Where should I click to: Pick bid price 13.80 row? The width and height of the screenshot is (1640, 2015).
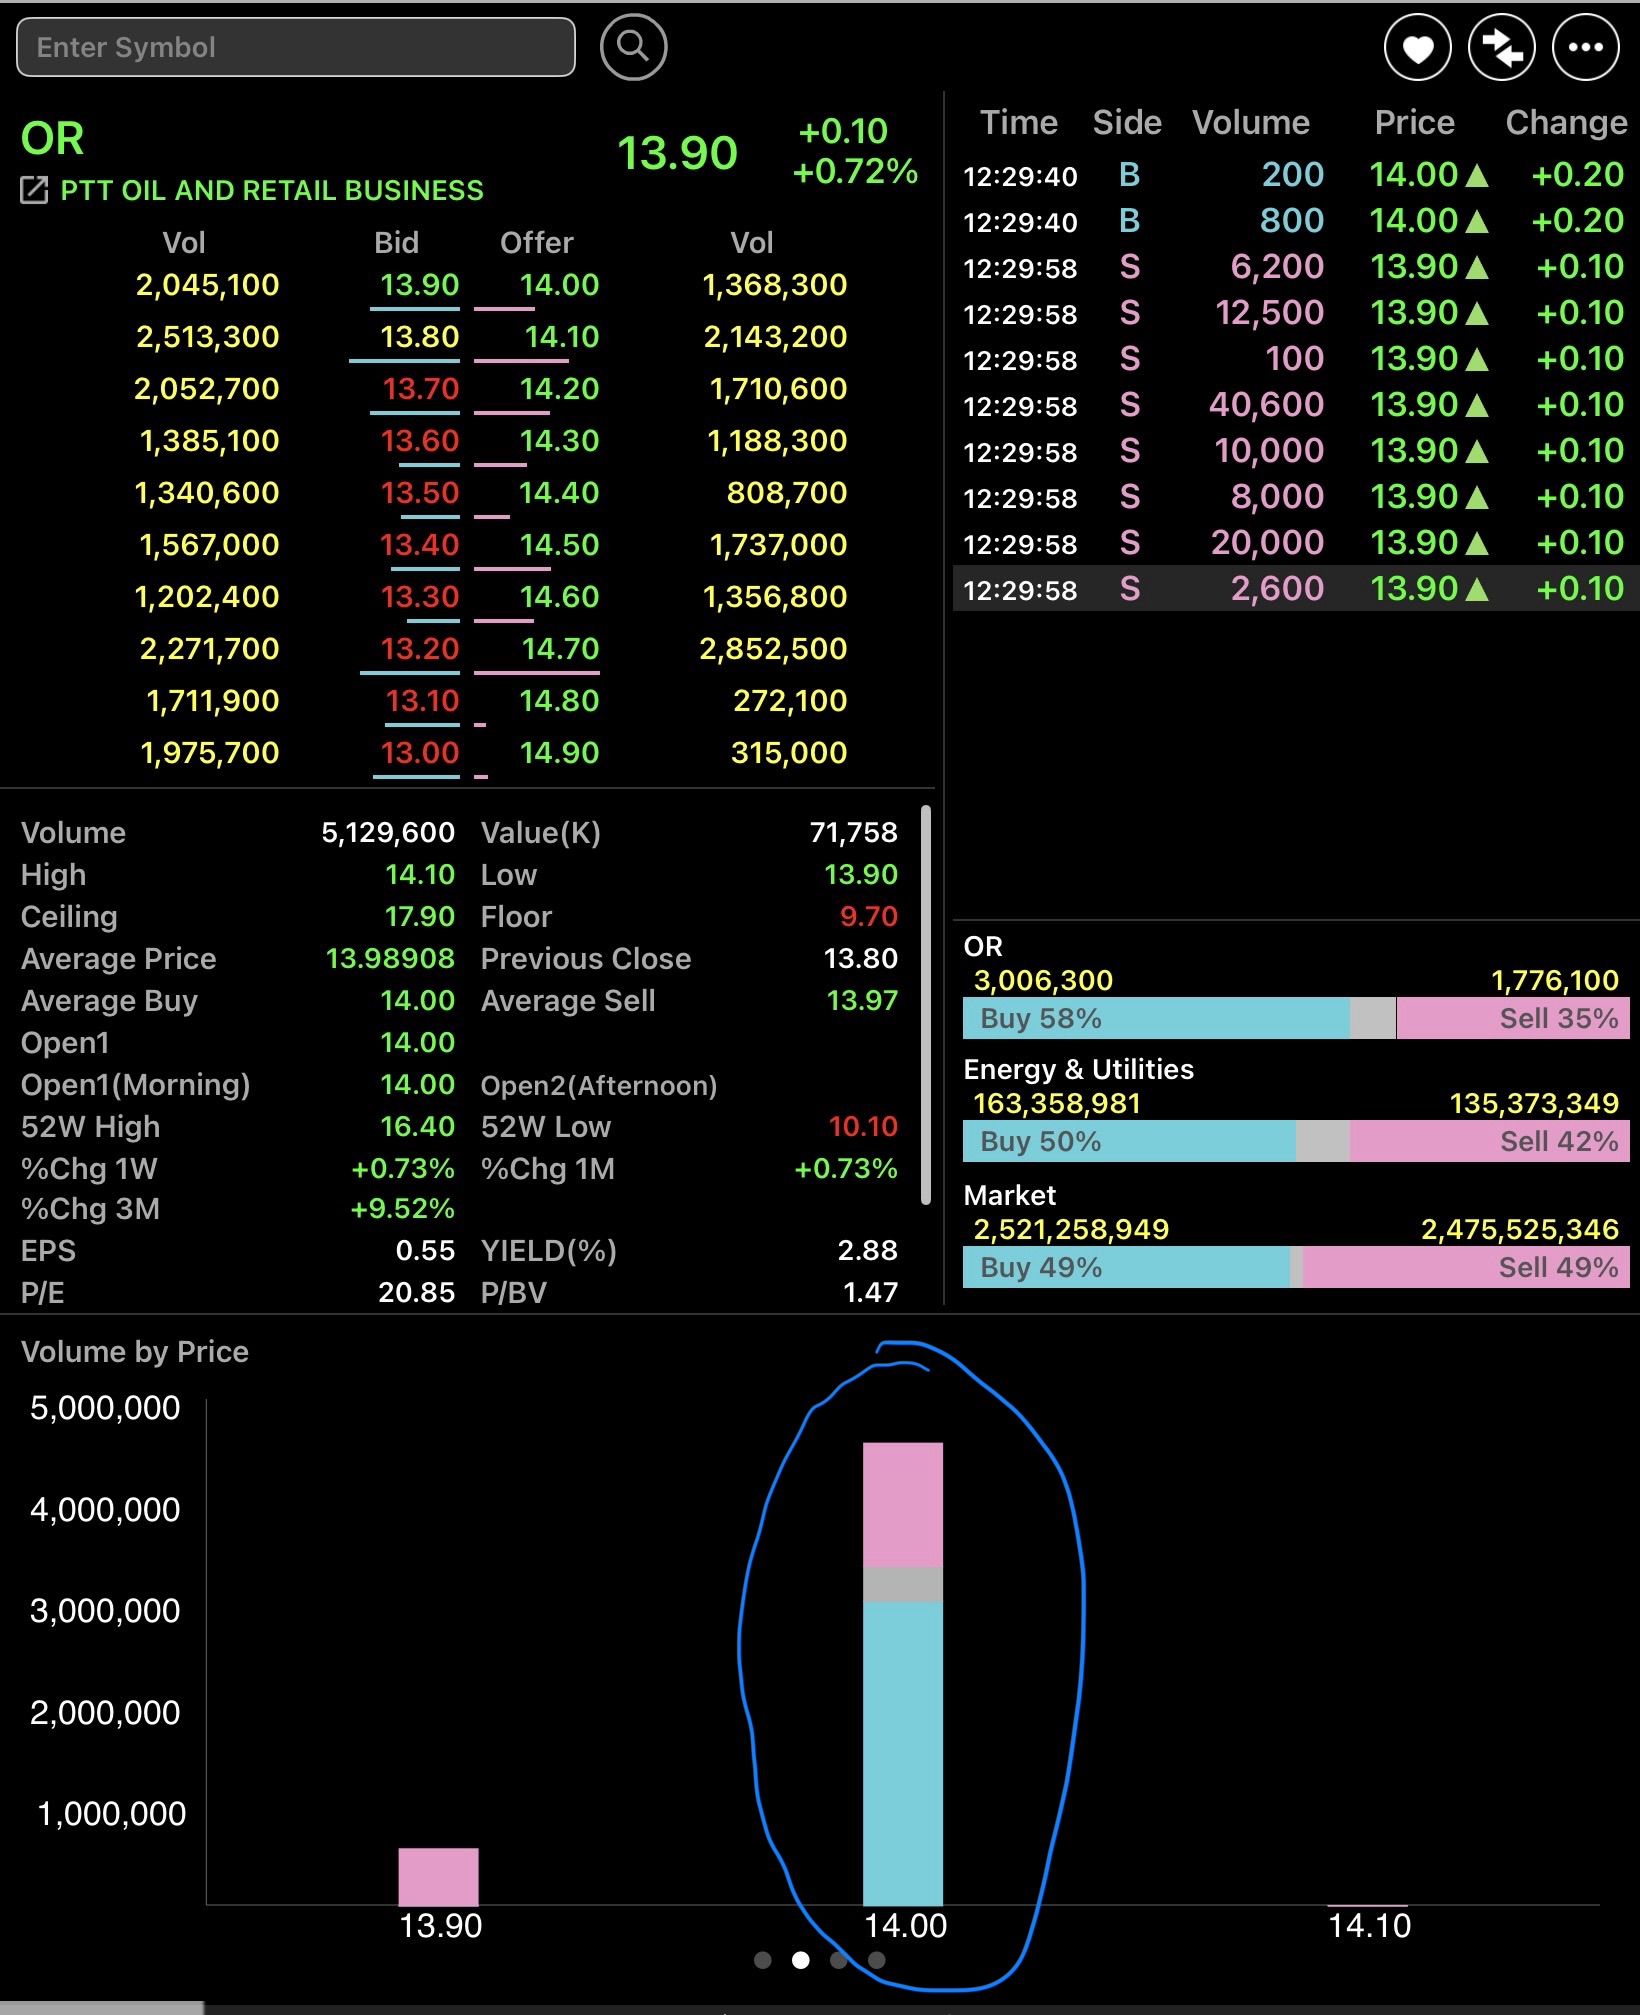click(x=419, y=337)
